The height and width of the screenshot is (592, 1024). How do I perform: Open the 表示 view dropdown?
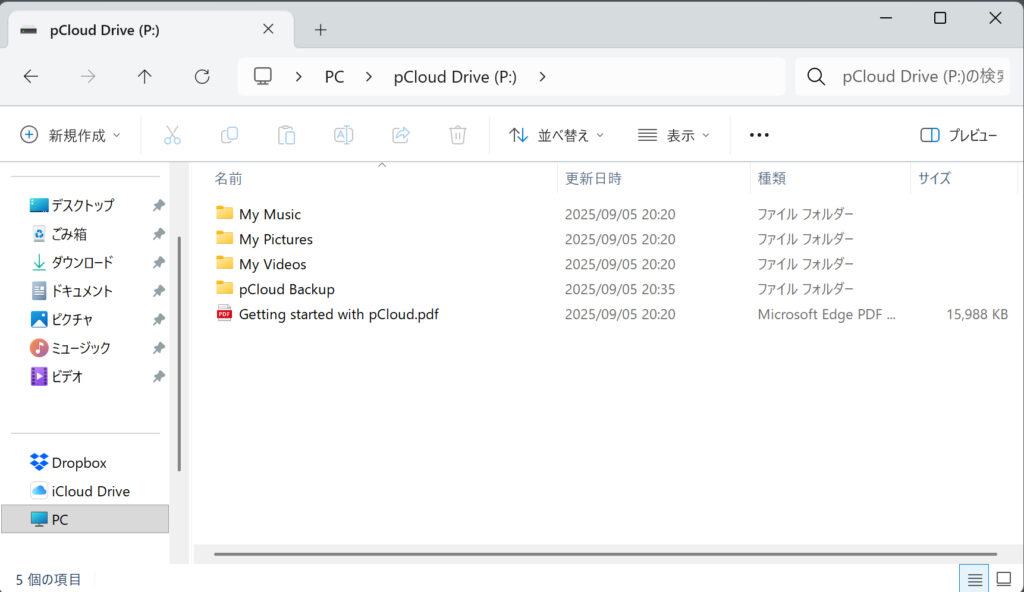click(x=673, y=135)
